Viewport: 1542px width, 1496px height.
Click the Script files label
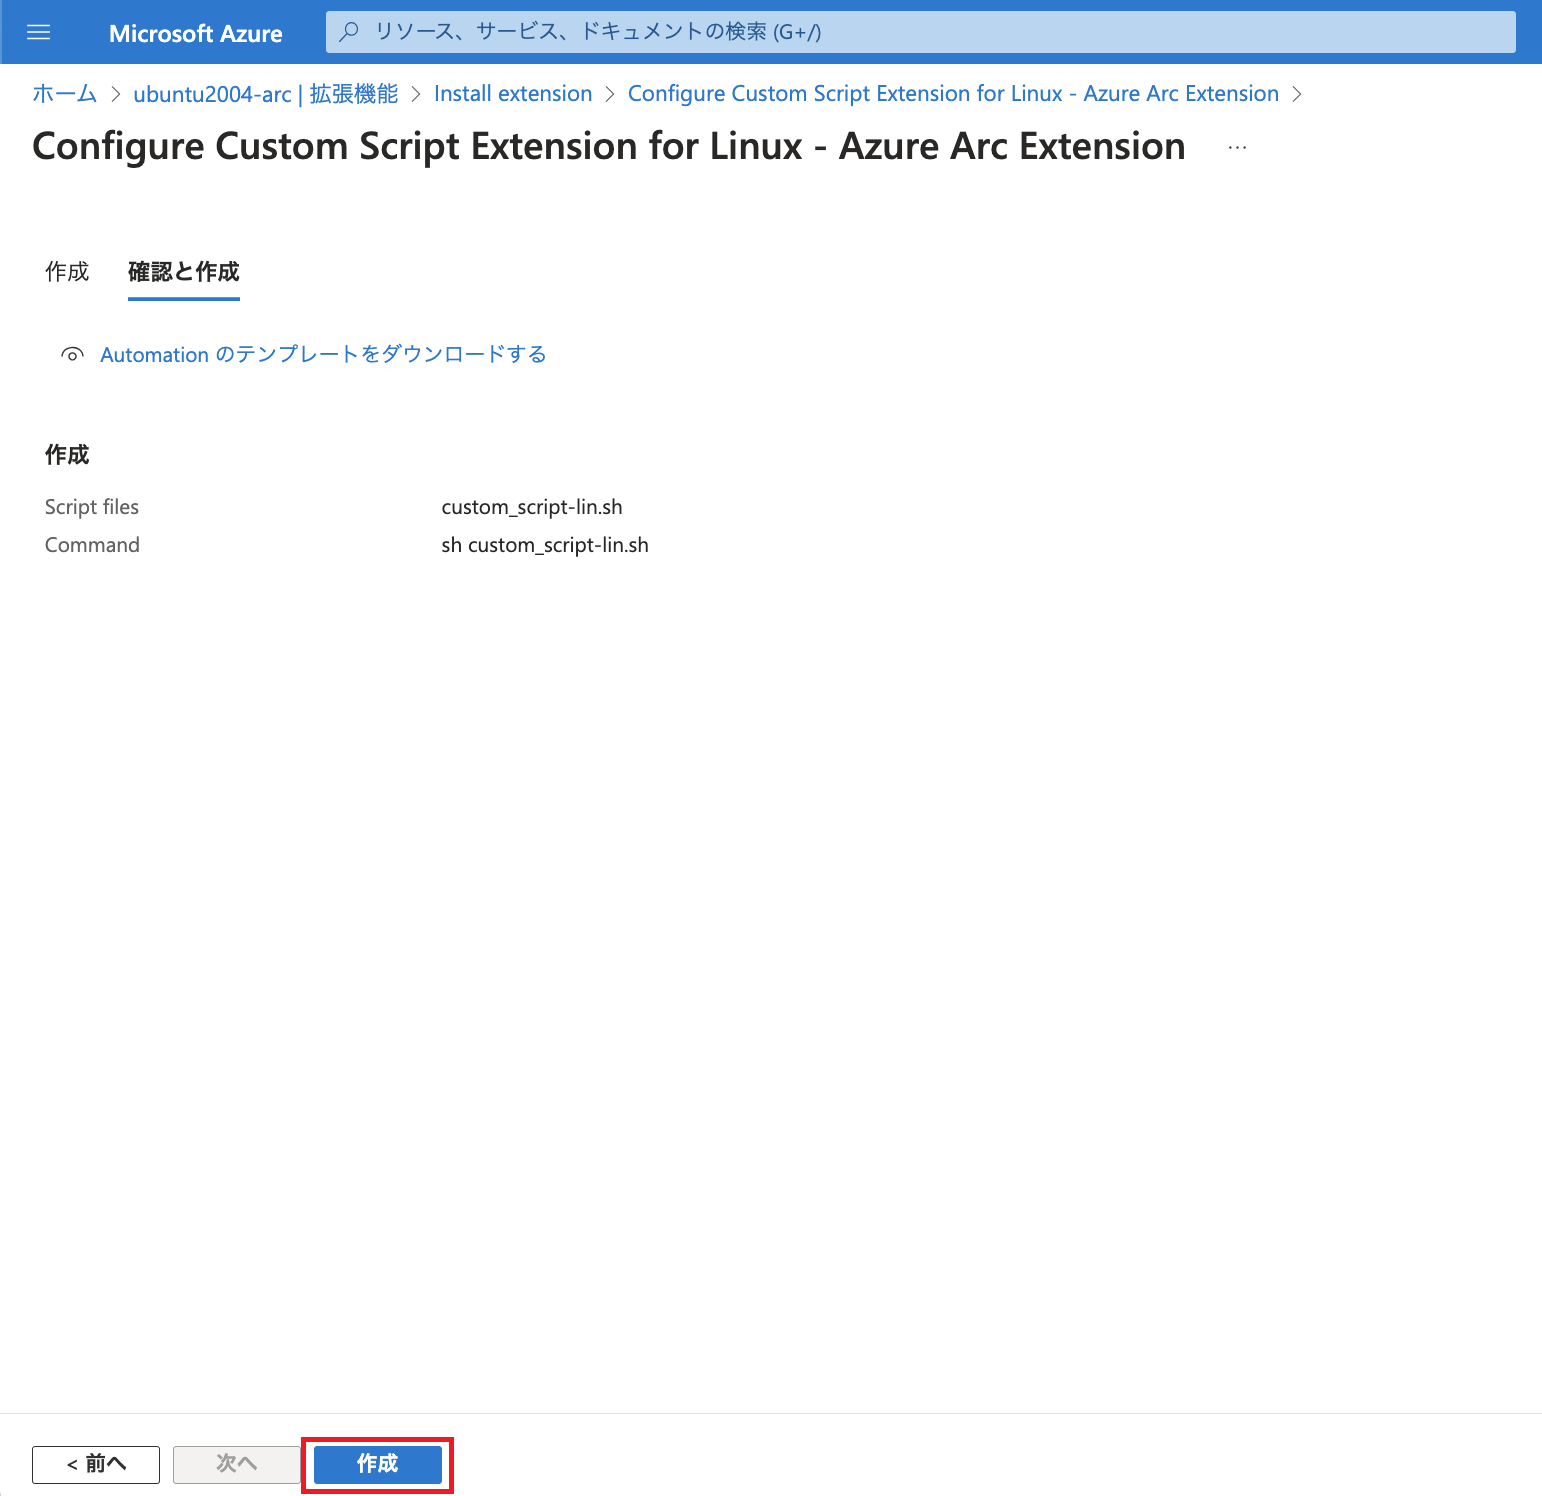pyautogui.click(x=92, y=507)
